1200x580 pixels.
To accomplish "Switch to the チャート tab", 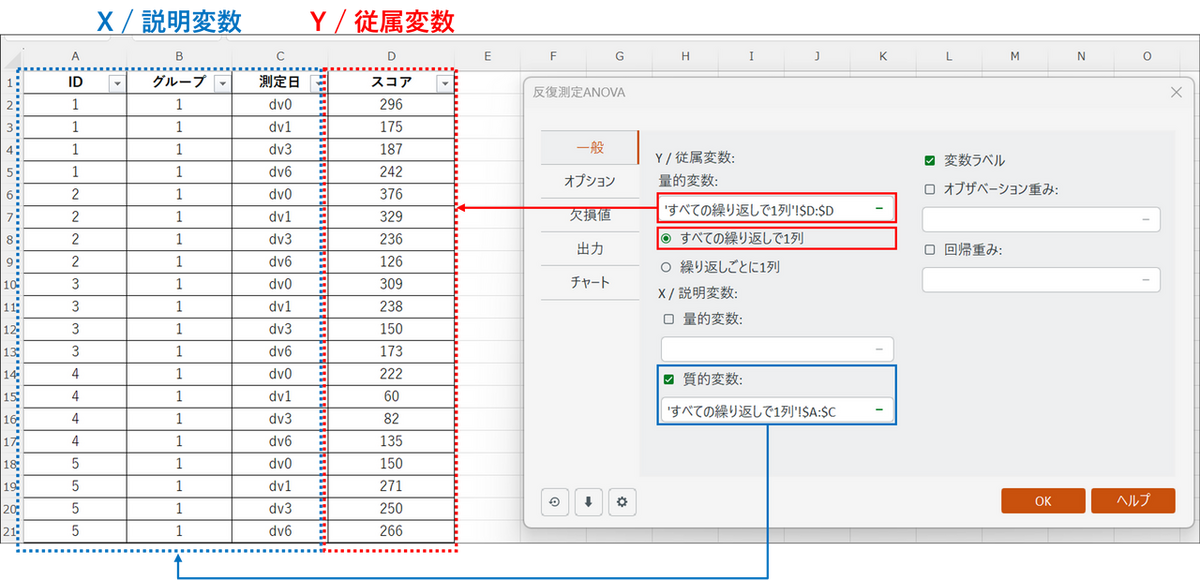I will tap(589, 282).
